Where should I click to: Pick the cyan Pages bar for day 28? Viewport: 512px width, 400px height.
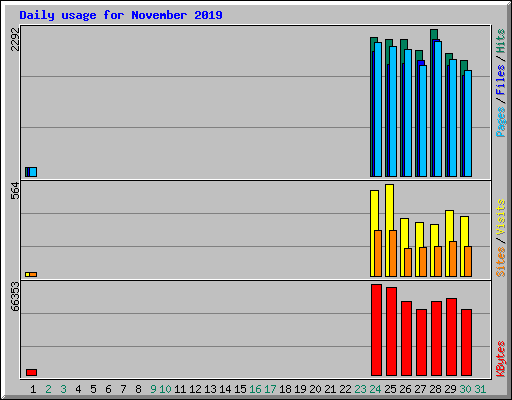[x=438, y=109]
